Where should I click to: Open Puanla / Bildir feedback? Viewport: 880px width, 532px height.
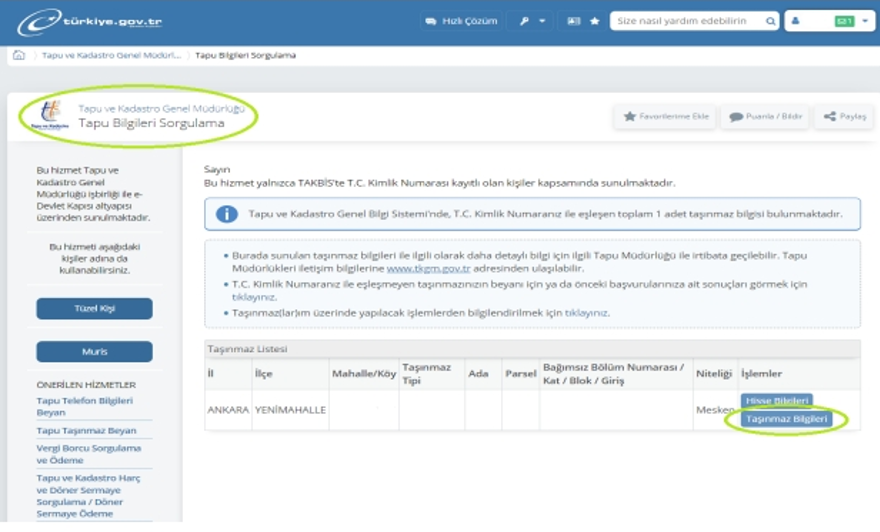coord(765,117)
